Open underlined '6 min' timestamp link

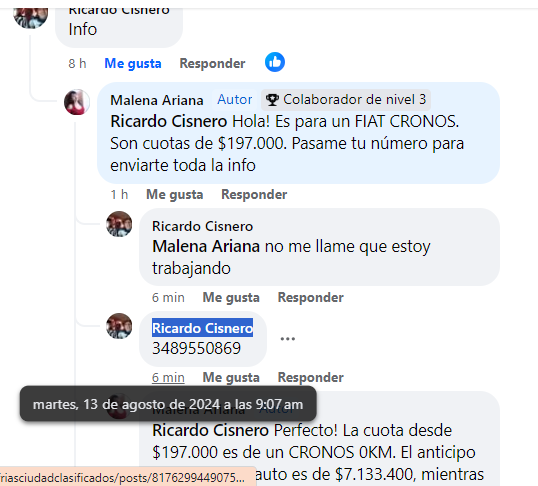click(x=168, y=378)
